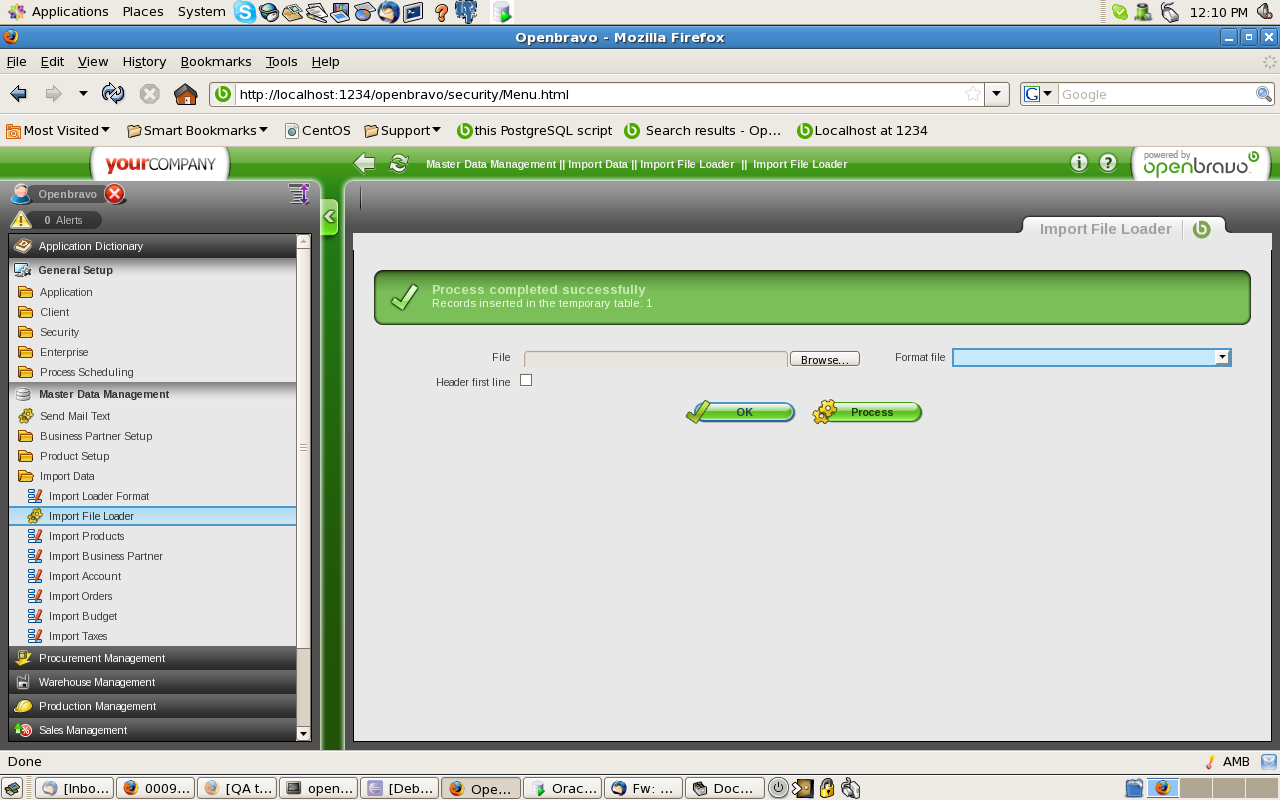
Task: Open the Security folder
Action: [59, 332]
